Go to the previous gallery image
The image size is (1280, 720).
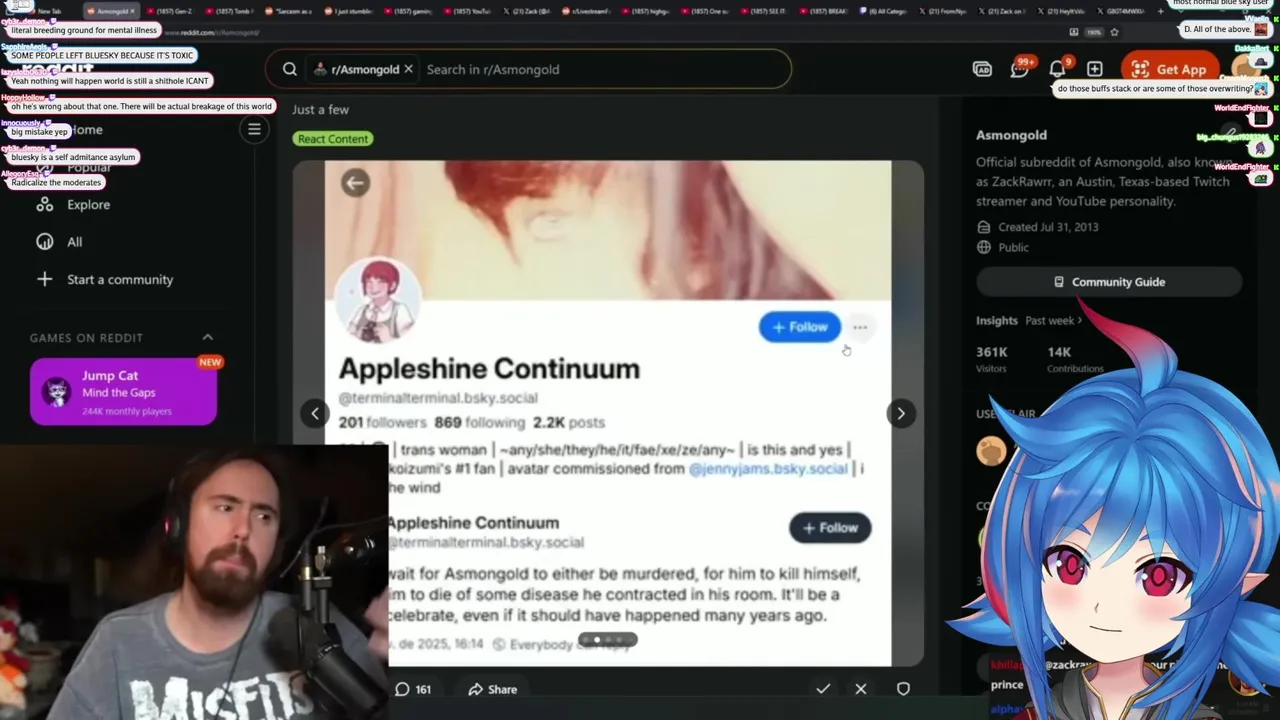point(315,413)
